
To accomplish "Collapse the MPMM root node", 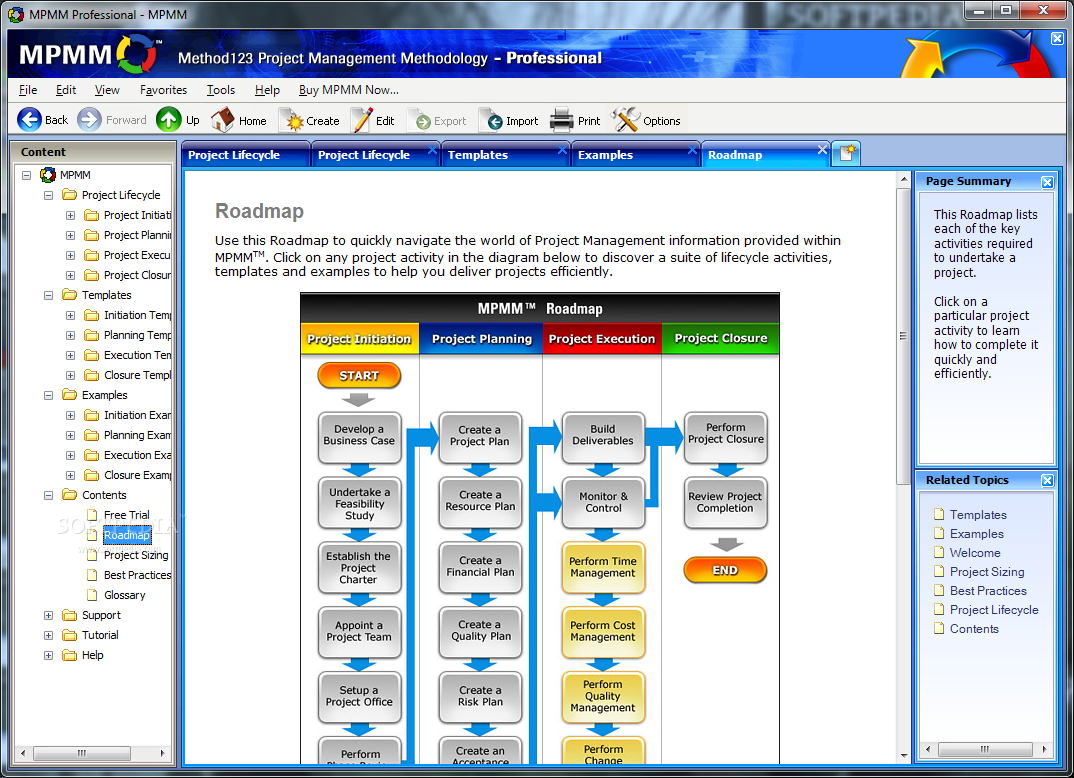I will (26, 175).
